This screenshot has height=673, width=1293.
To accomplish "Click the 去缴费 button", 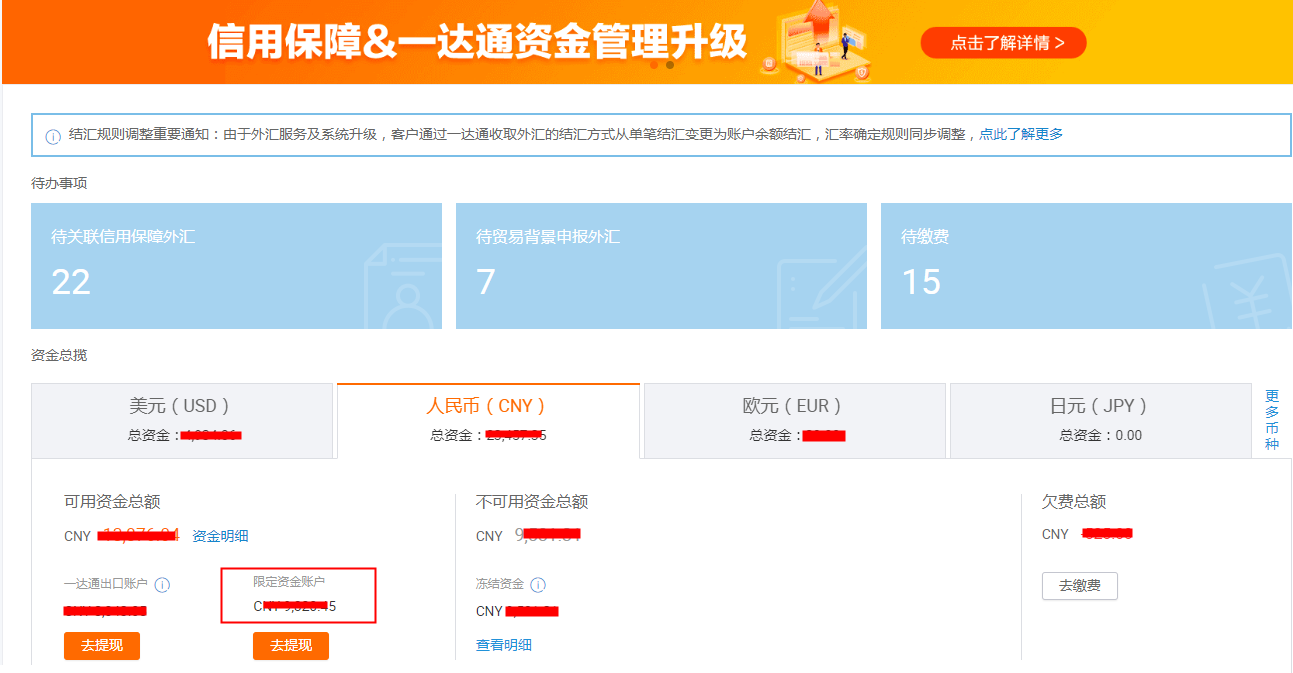I will click(x=1079, y=586).
